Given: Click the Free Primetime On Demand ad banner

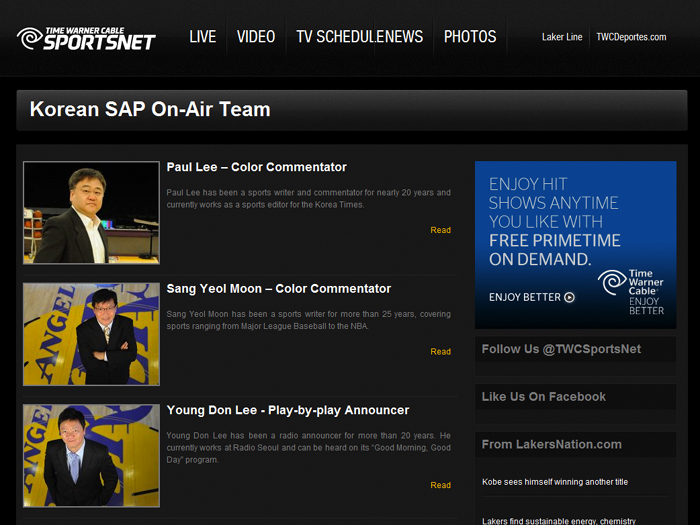Looking at the screenshot, I should [x=575, y=245].
